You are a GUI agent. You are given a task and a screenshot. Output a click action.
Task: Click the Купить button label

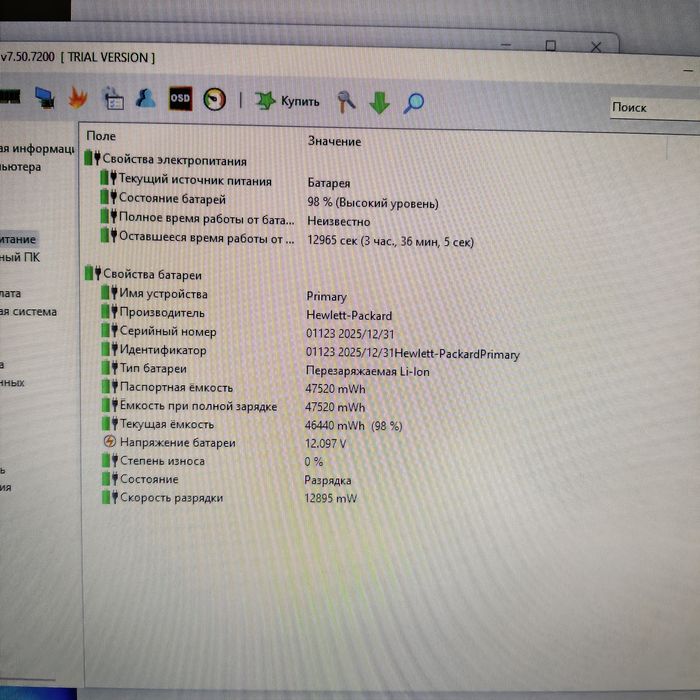pyautogui.click(x=300, y=102)
